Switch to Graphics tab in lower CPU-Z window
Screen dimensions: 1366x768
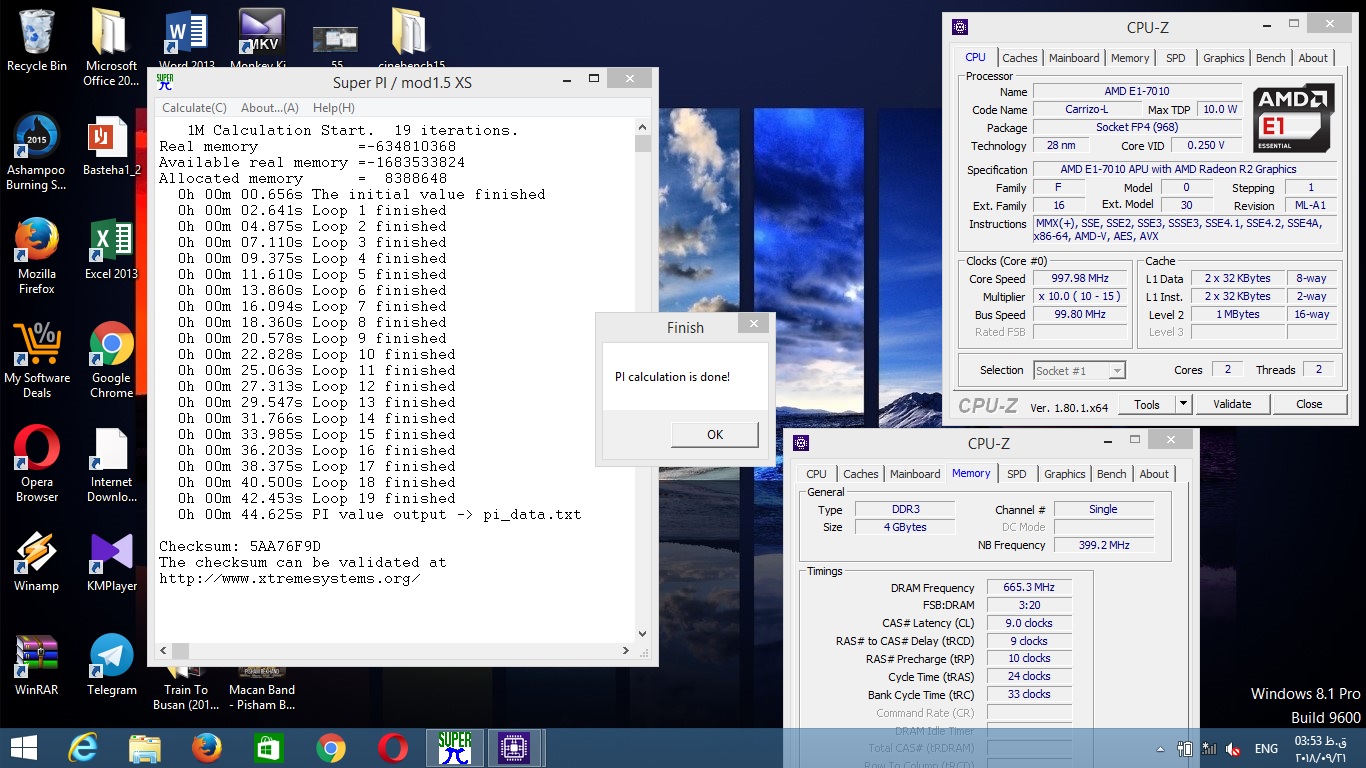(x=1065, y=474)
